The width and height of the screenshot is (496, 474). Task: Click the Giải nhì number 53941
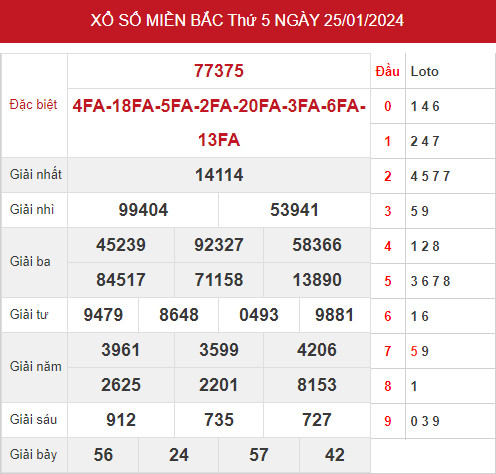pyautogui.click(x=294, y=210)
